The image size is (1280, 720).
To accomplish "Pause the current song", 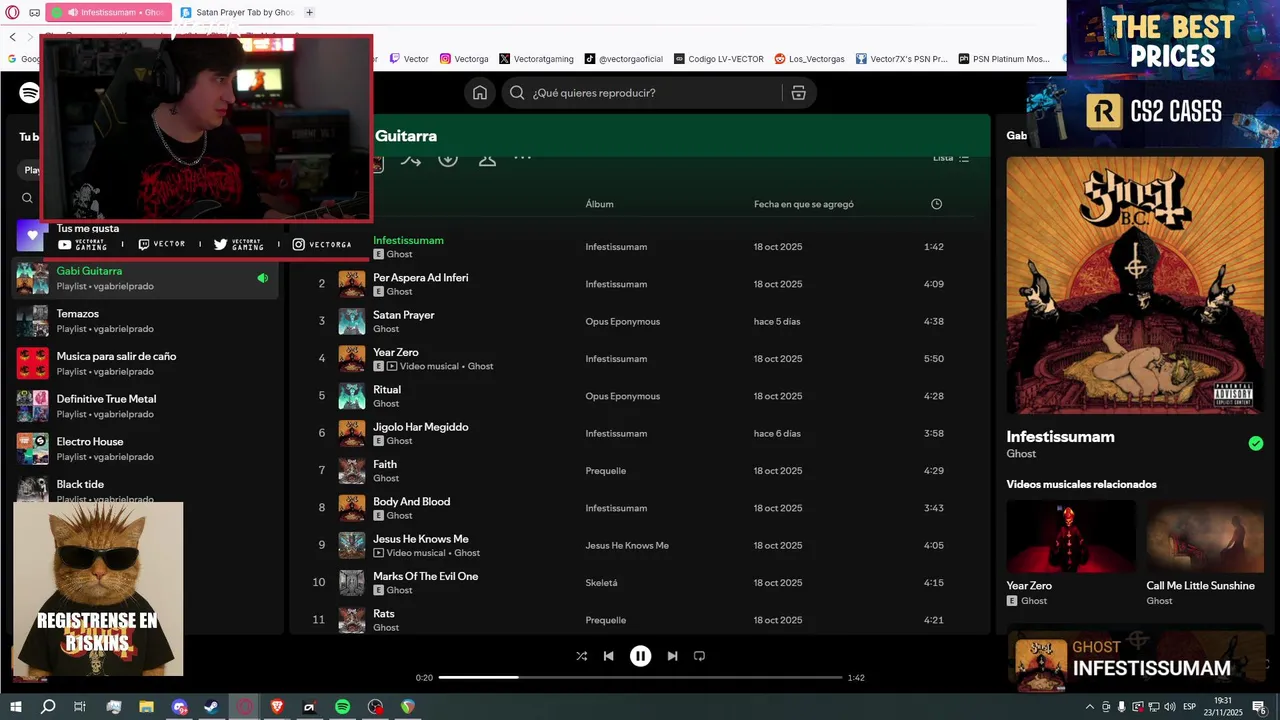I will point(640,656).
